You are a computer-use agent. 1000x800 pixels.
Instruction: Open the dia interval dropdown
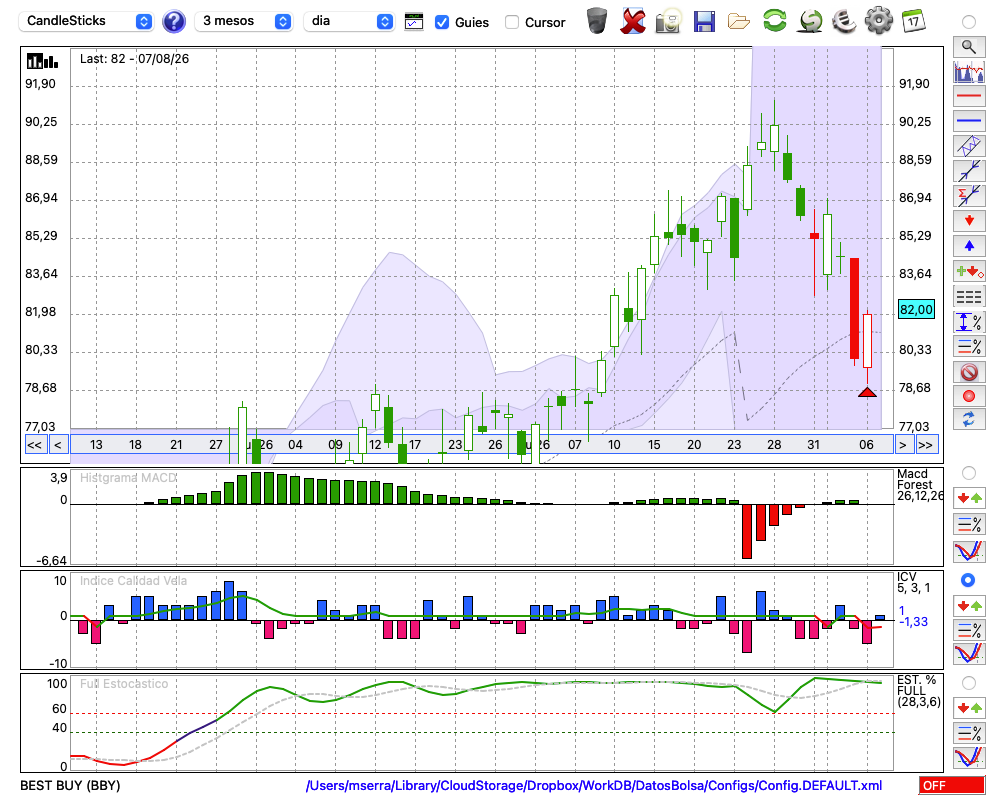pyautogui.click(x=348, y=21)
